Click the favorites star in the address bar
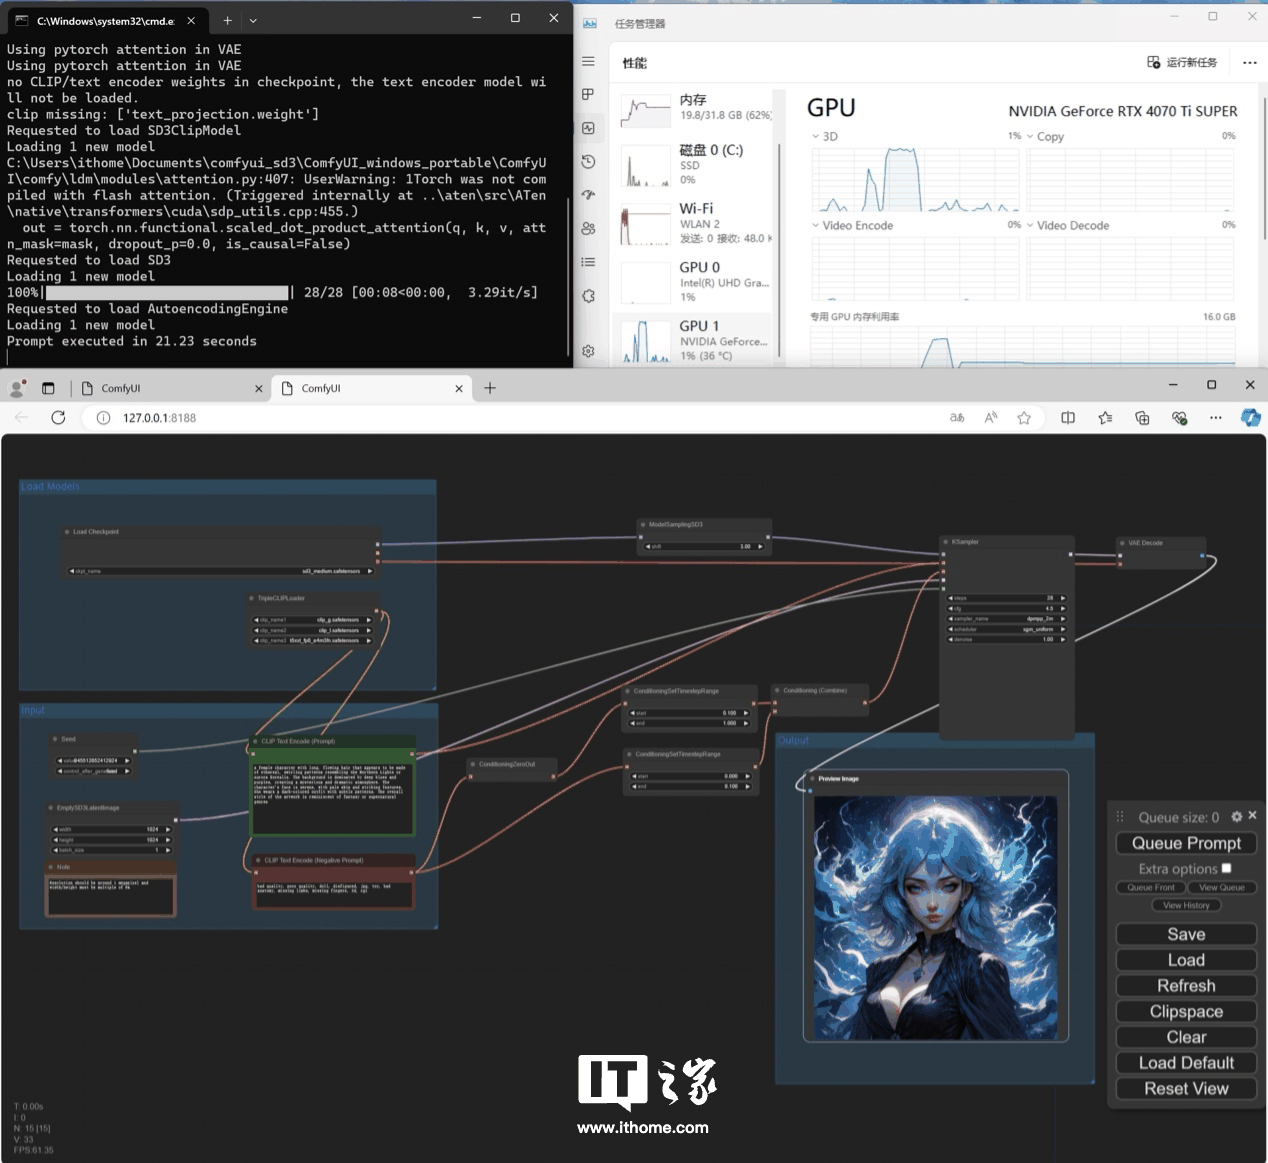 [x=1024, y=418]
